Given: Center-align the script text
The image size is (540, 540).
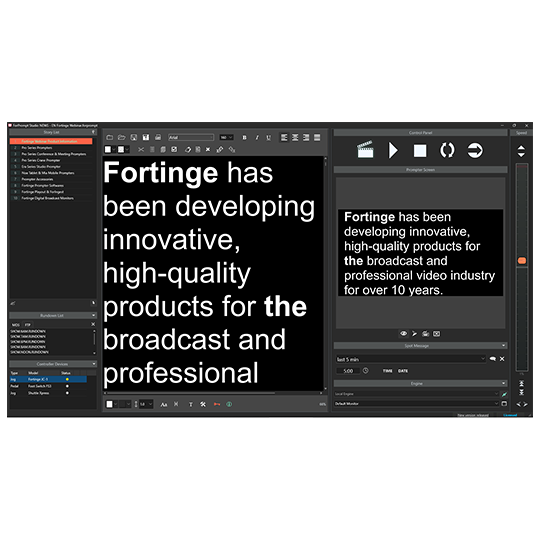Looking at the screenshot, I should (x=295, y=137).
